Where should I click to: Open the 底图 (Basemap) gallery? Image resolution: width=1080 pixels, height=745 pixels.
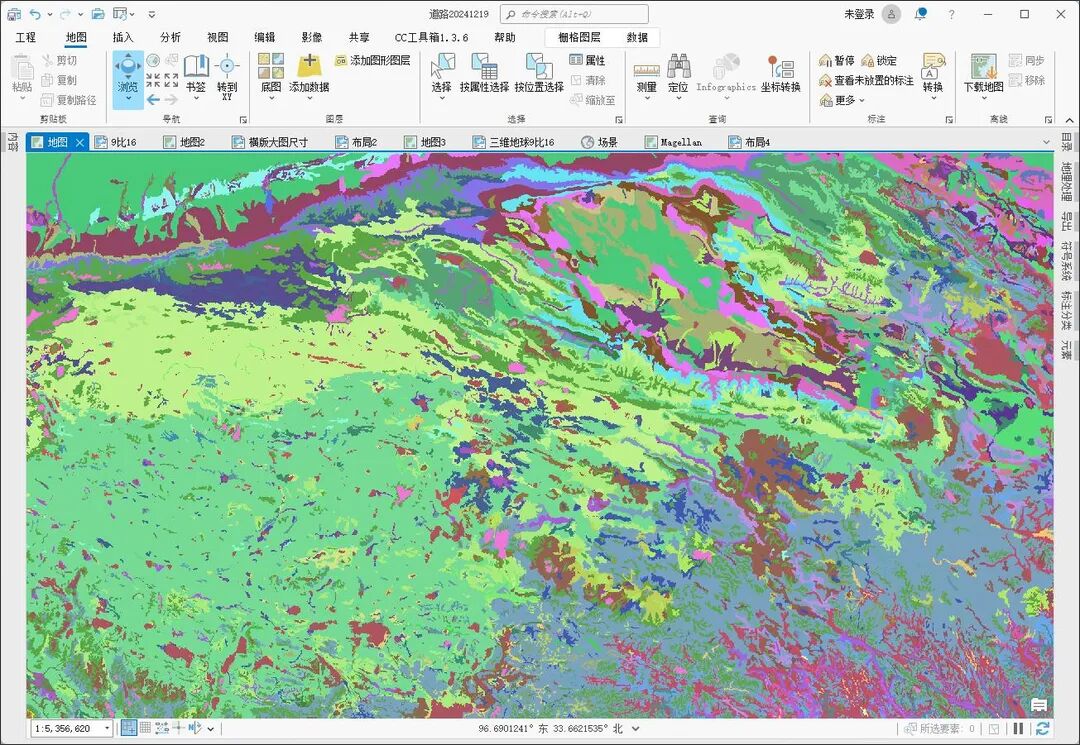(x=271, y=74)
